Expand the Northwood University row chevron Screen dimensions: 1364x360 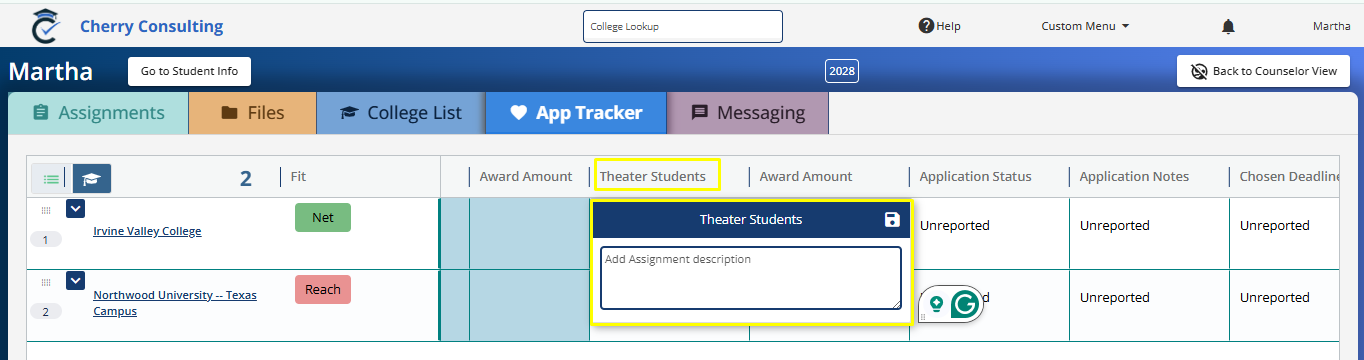(75, 281)
